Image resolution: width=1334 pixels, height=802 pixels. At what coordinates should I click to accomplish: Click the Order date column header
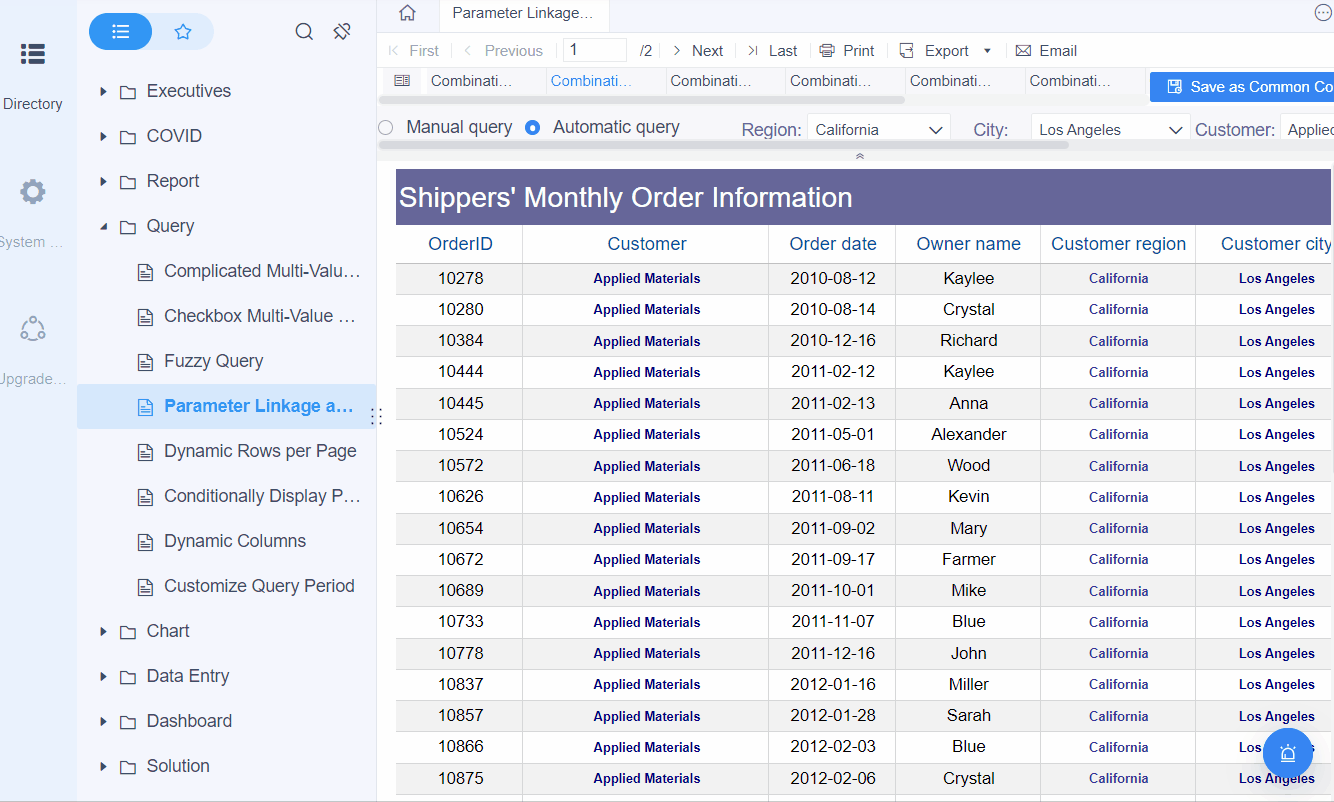click(833, 244)
